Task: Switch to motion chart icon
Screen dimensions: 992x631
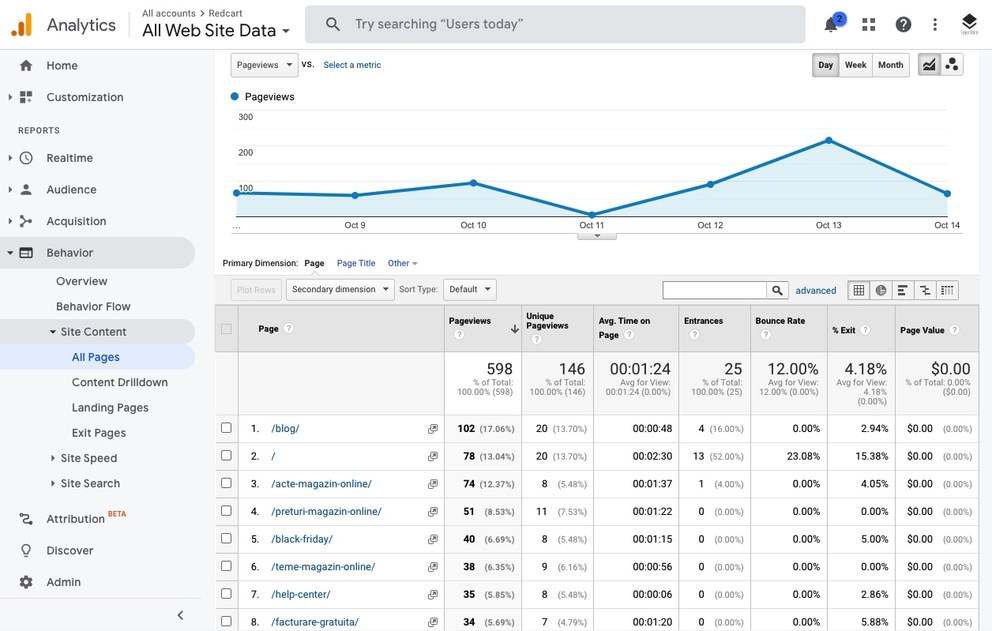Action: [951, 65]
